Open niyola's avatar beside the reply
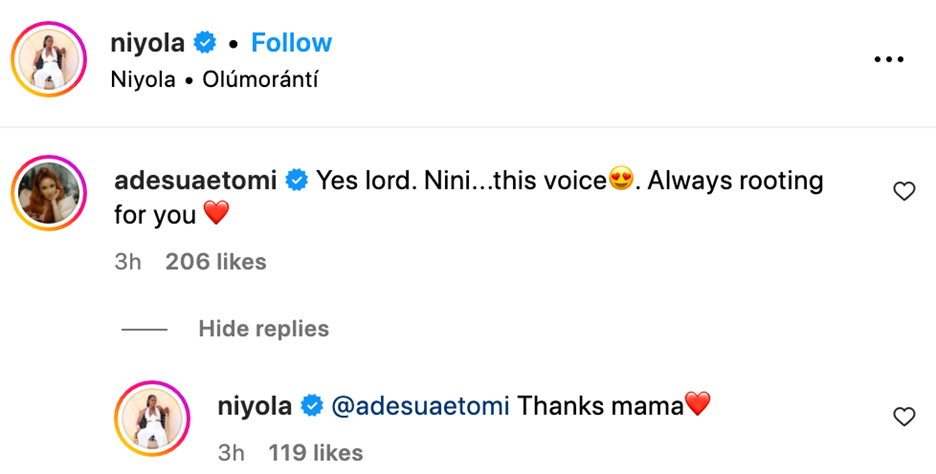 pos(153,416)
